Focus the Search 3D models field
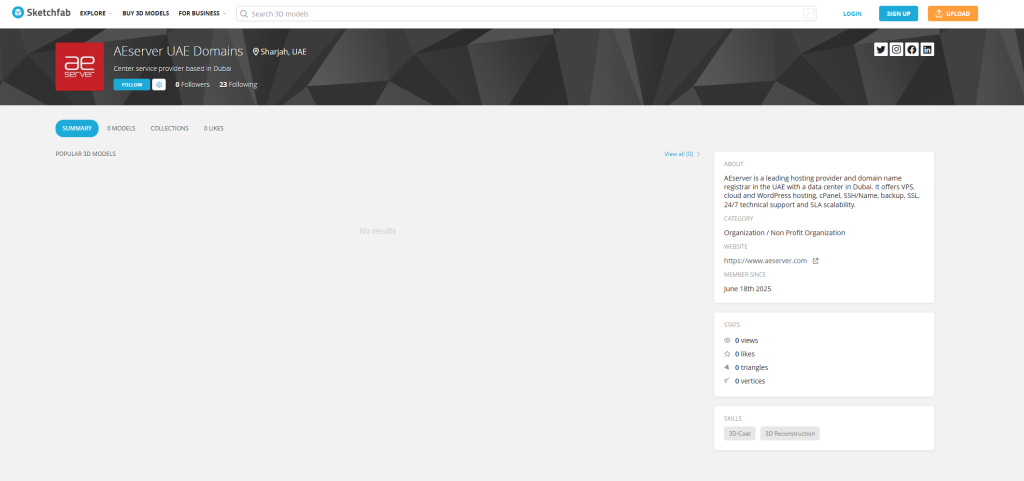Image resolution: width=1024 pixels, height=481 pixels. tap(526, 14)
